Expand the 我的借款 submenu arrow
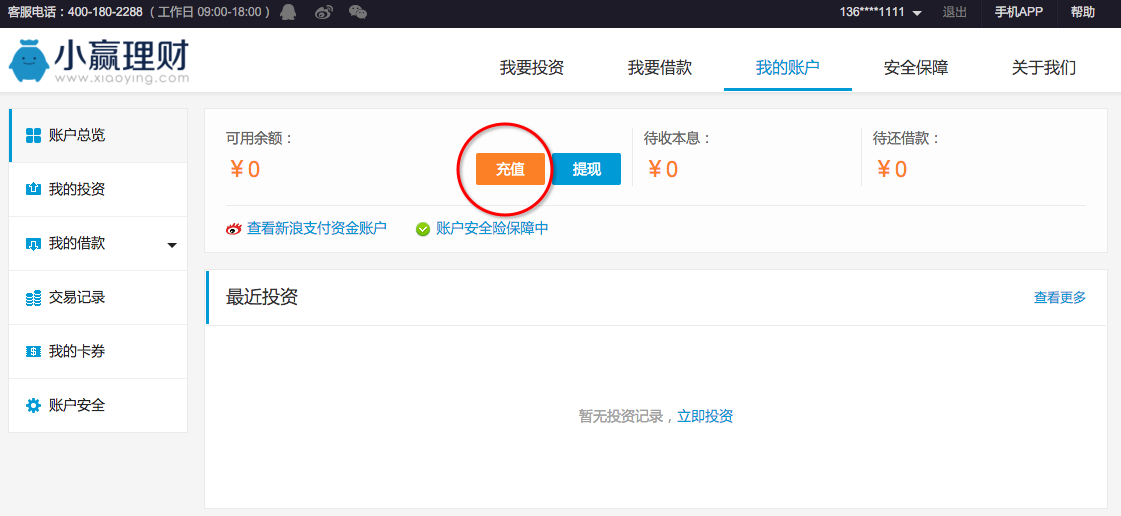 point(172,245)
